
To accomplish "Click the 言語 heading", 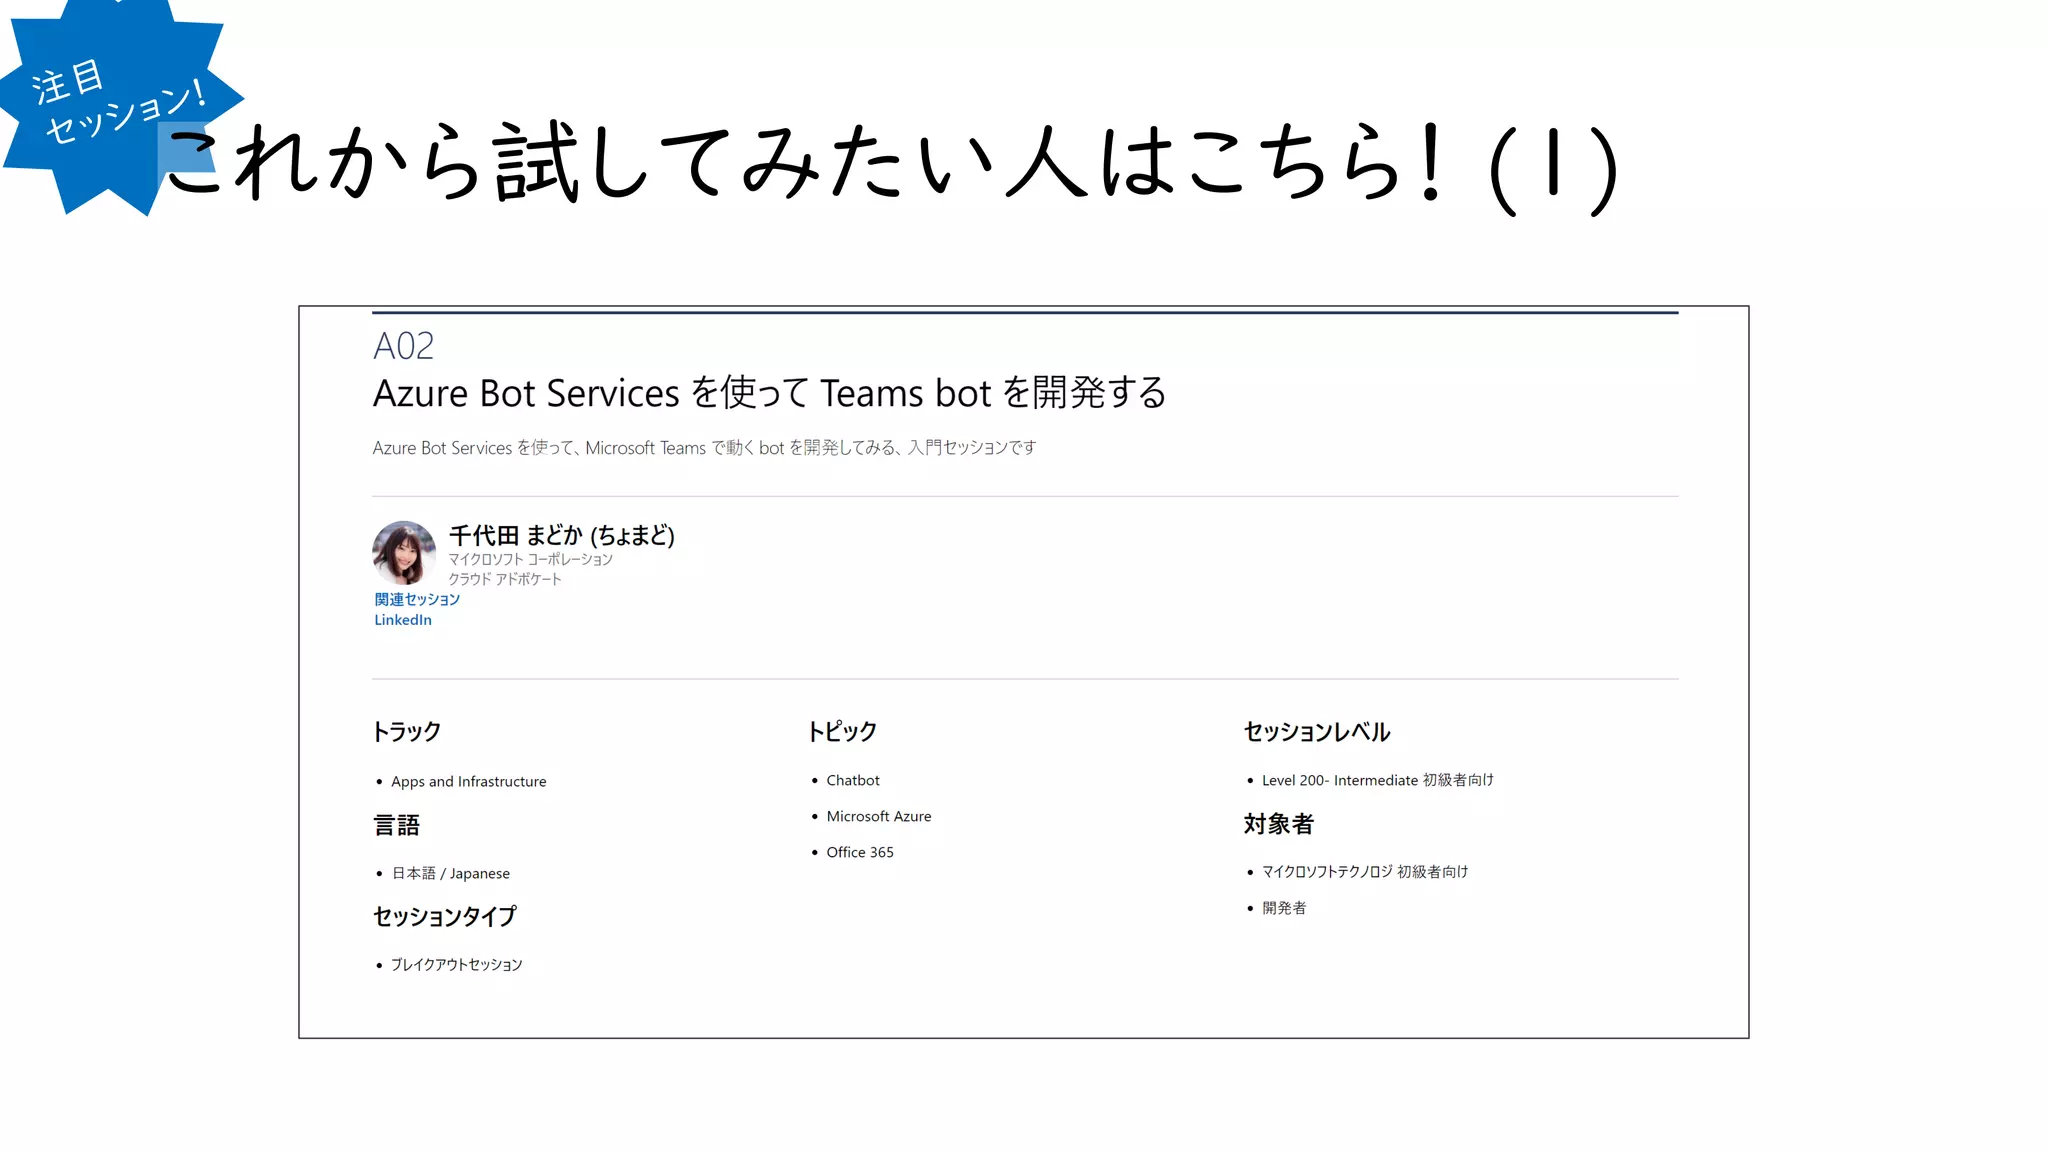I will click(396, 825).
